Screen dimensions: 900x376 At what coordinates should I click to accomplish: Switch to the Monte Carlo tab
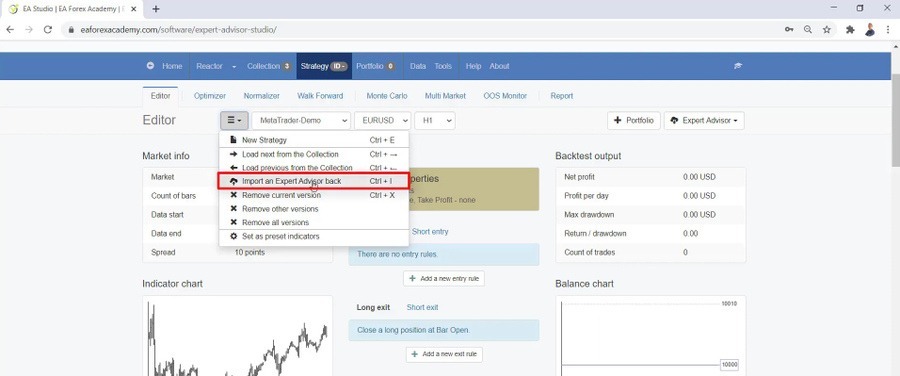coord(387,96)
